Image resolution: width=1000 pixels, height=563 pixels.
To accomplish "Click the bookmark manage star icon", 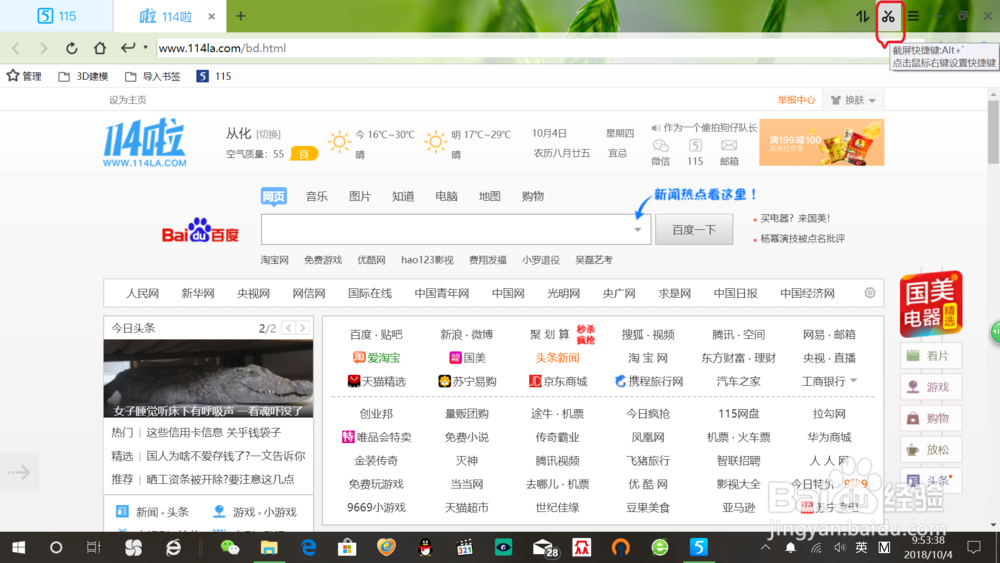I will (x=13, y=76).
